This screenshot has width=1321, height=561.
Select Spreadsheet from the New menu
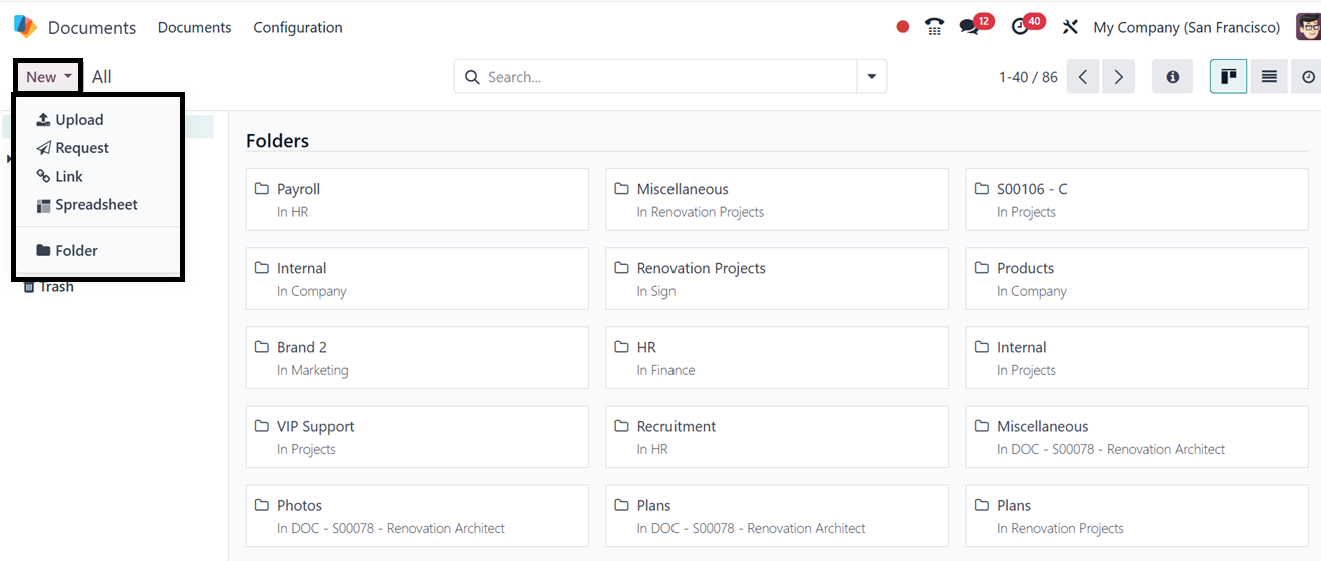click(96, 205)
